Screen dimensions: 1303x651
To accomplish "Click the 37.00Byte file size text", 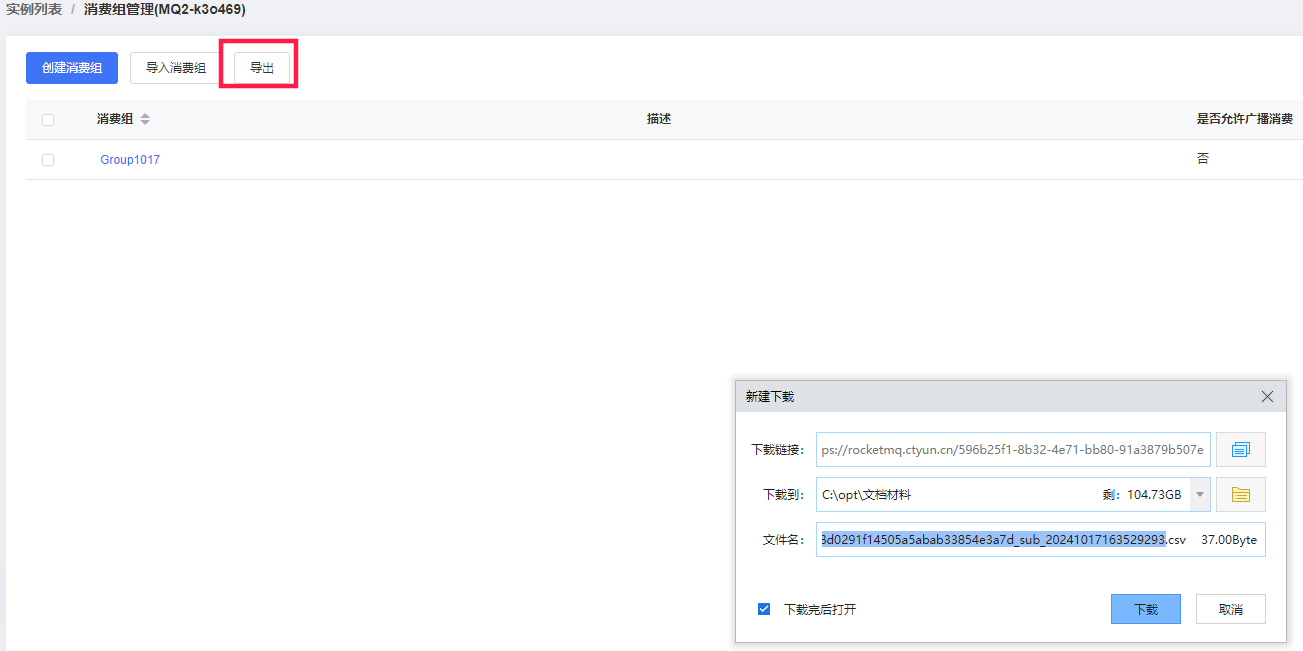I will (1229, 539).
